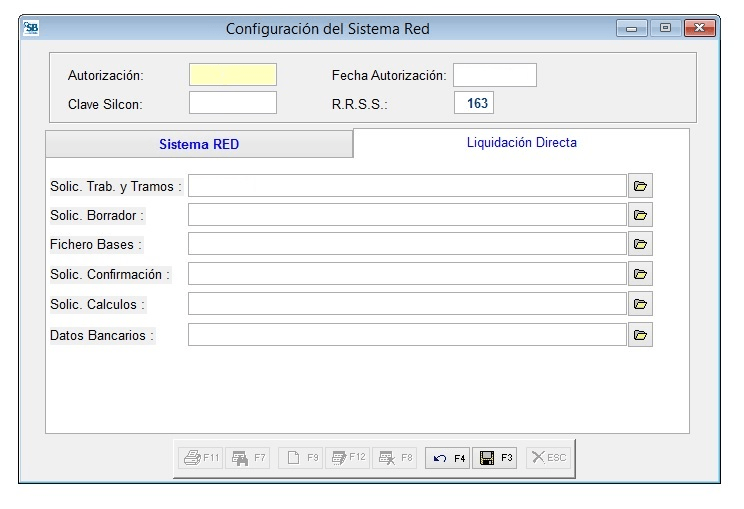Select the Liquidación Directa tab
The width and height of the screenshot is (744, 509).
coord(521,142)
